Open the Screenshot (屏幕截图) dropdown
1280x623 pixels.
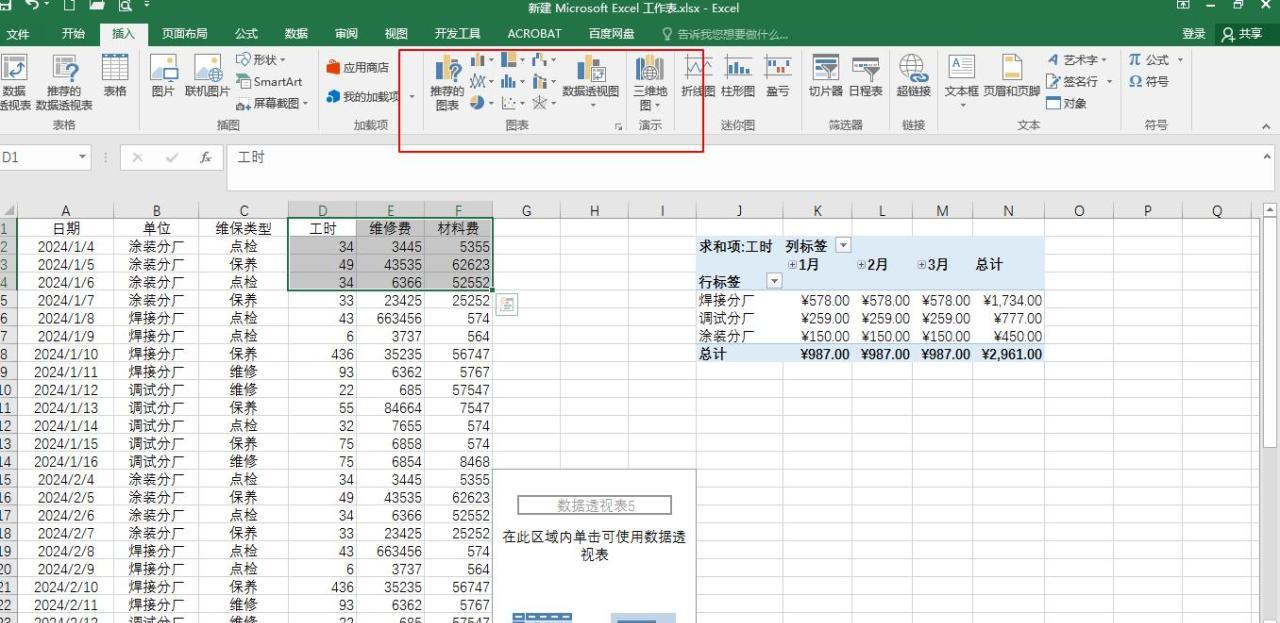click(x=273, y=103)
